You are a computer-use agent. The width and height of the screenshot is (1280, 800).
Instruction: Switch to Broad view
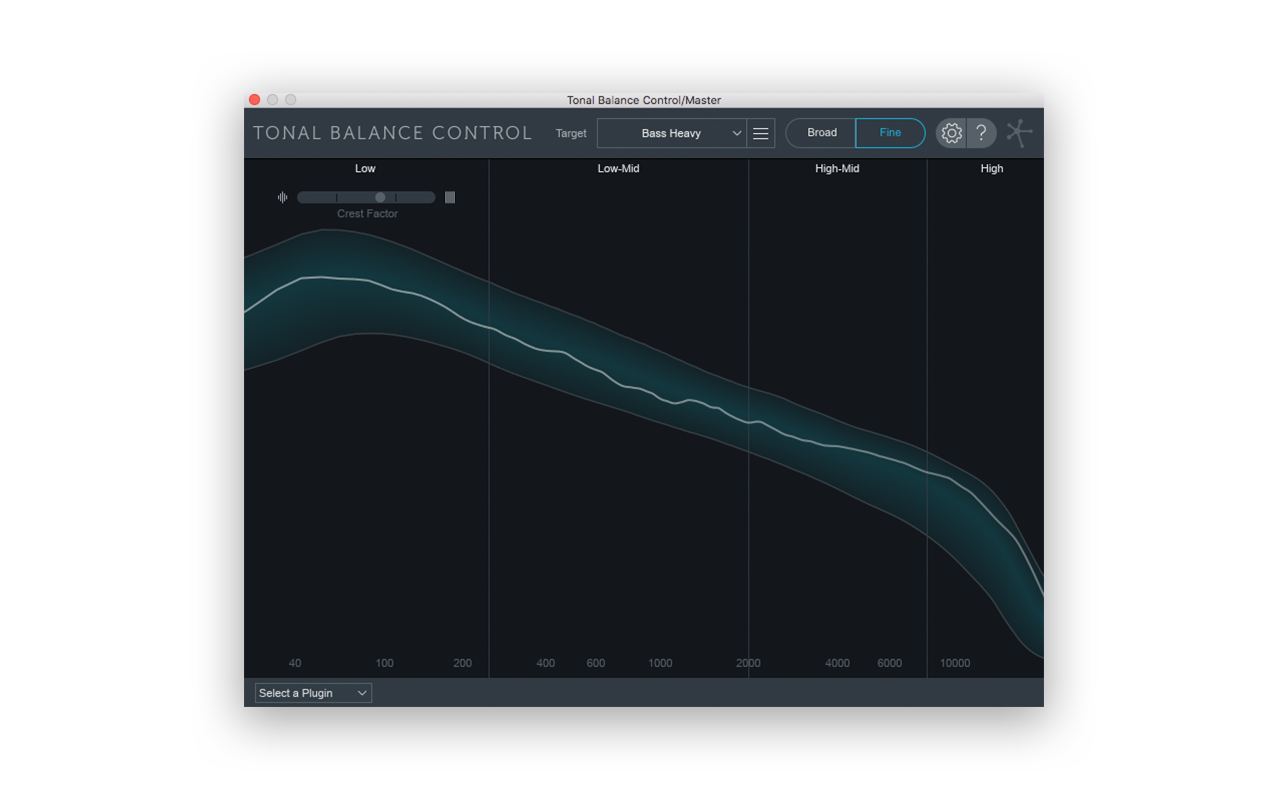coord(821,133)
